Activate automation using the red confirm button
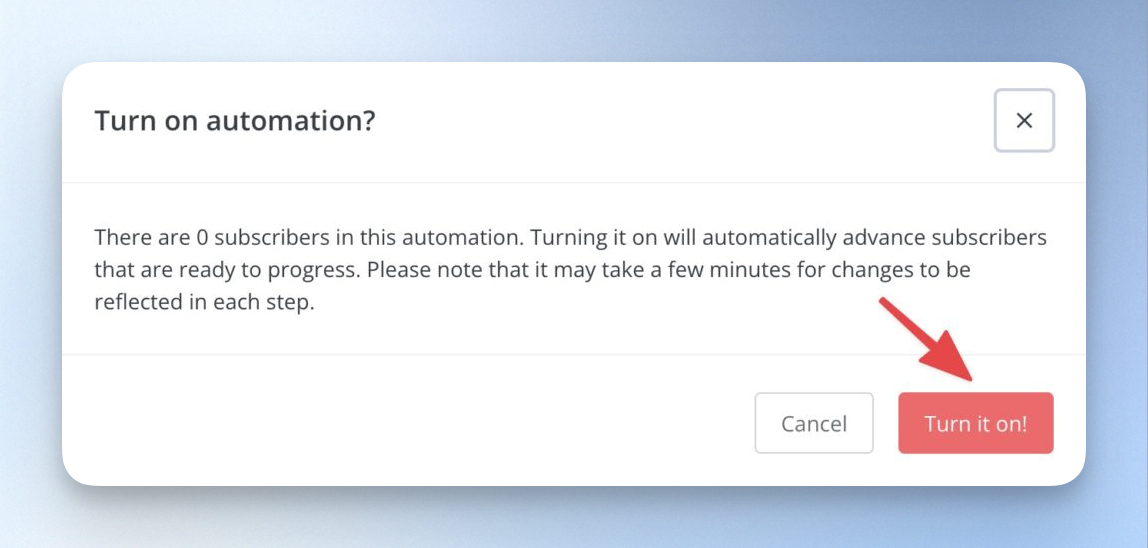The height and width of the screenshot is (548, 1148). (x=976, y=423)
